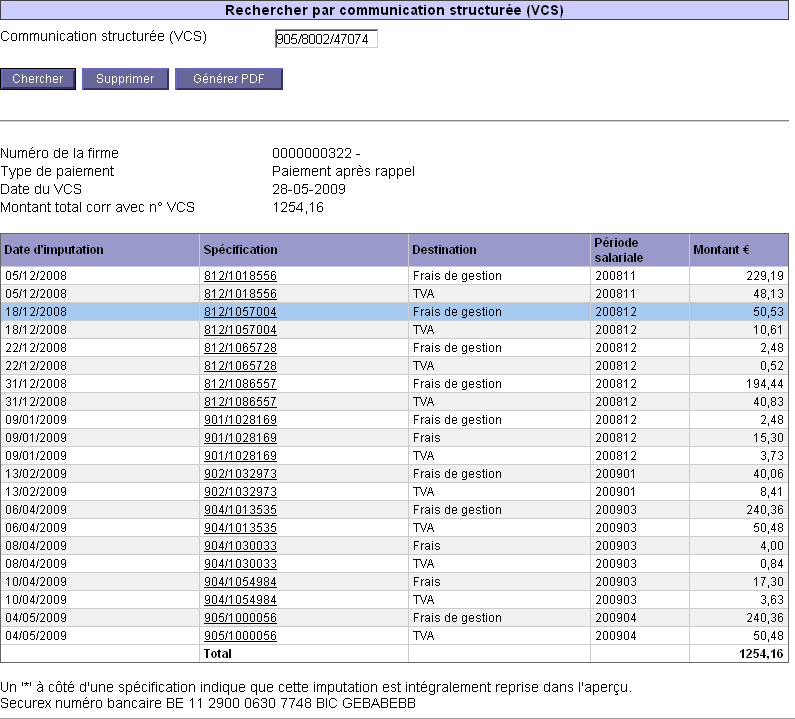Select the total amount 1254,16 in Total row
This screenshot has height=719, width=795.
761,654
